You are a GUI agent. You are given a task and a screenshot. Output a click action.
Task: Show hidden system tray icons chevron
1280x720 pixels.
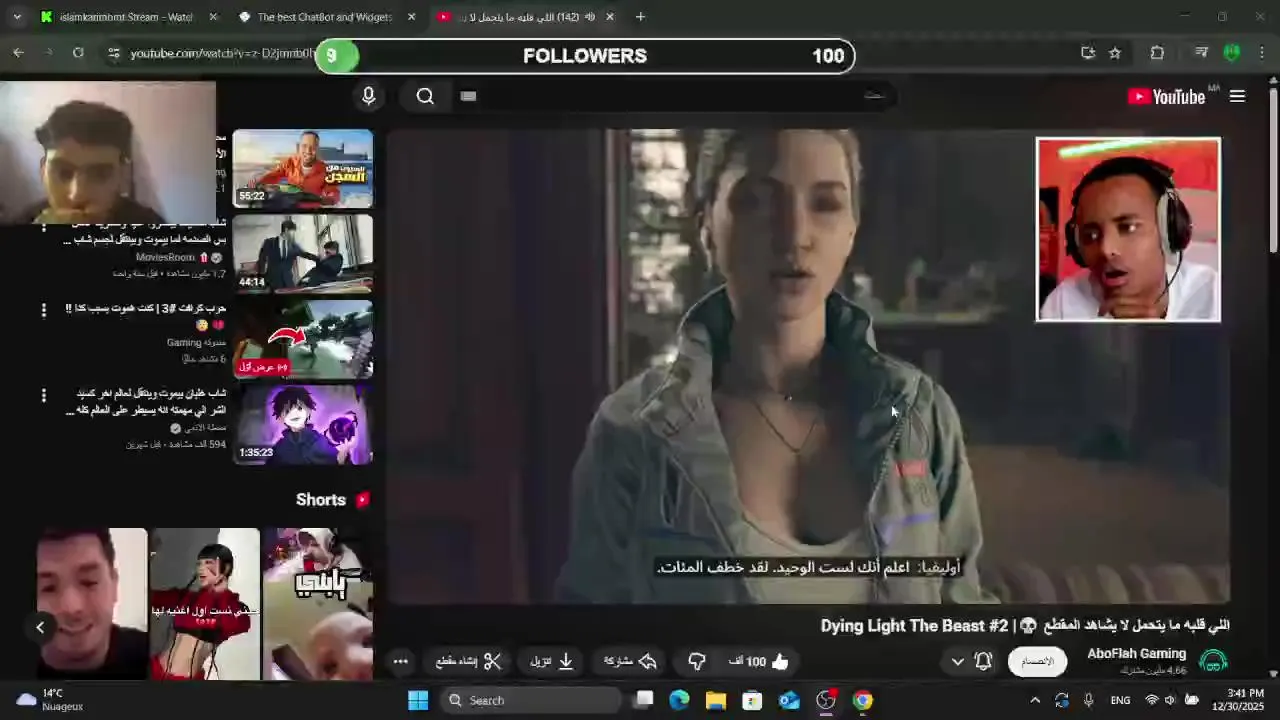pyautogui.click(x=1035, y=700)
